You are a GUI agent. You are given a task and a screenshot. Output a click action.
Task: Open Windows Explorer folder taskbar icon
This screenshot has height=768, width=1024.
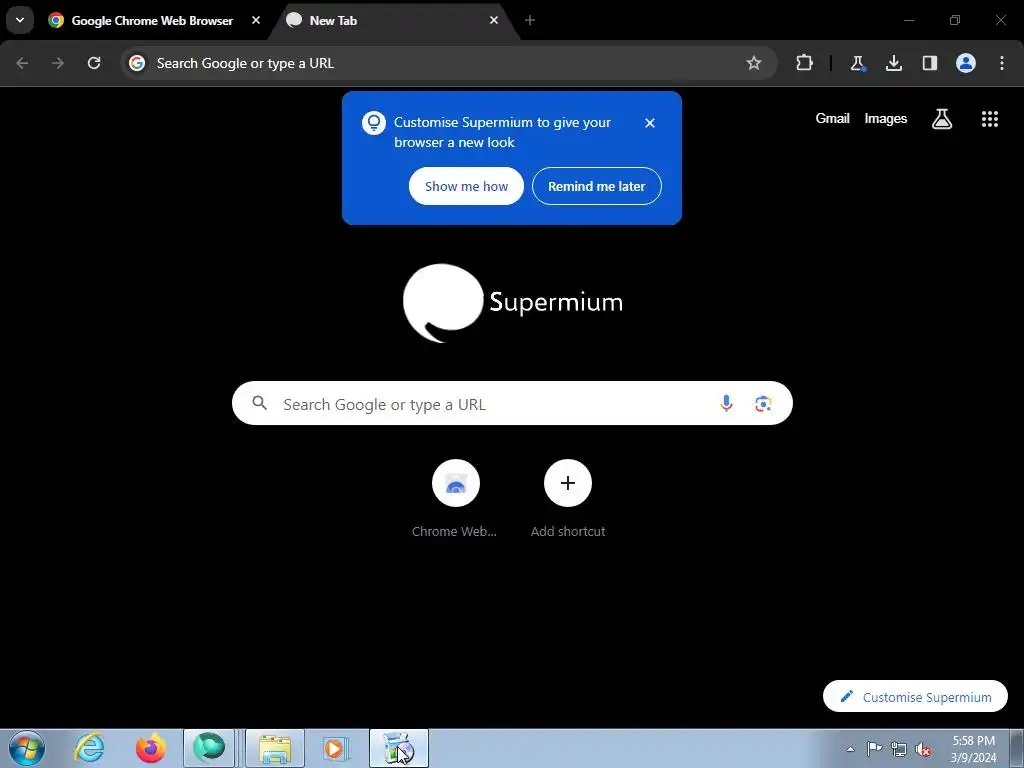point(275,748)
